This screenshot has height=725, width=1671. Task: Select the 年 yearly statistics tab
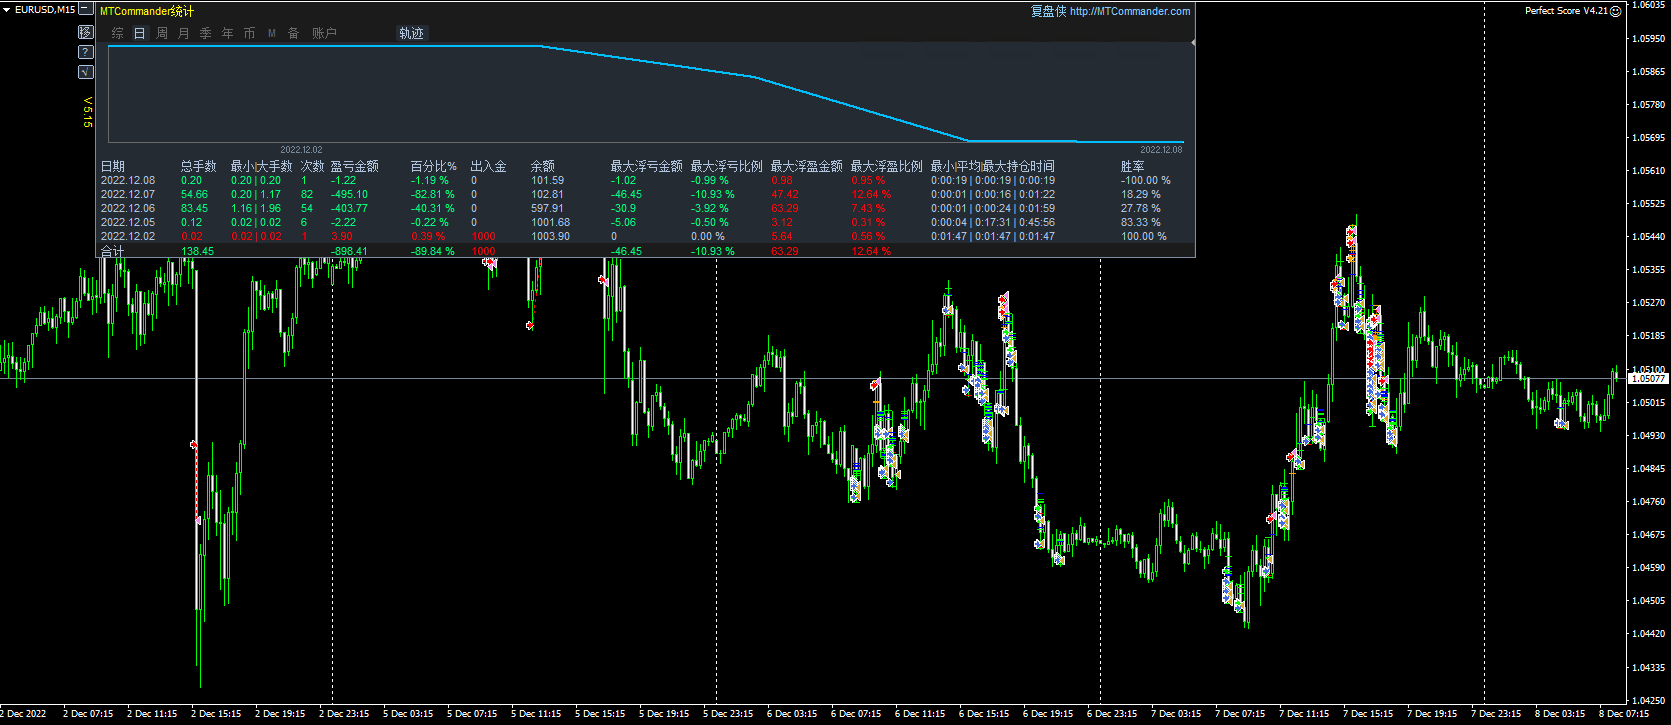[x=227, y=33]
